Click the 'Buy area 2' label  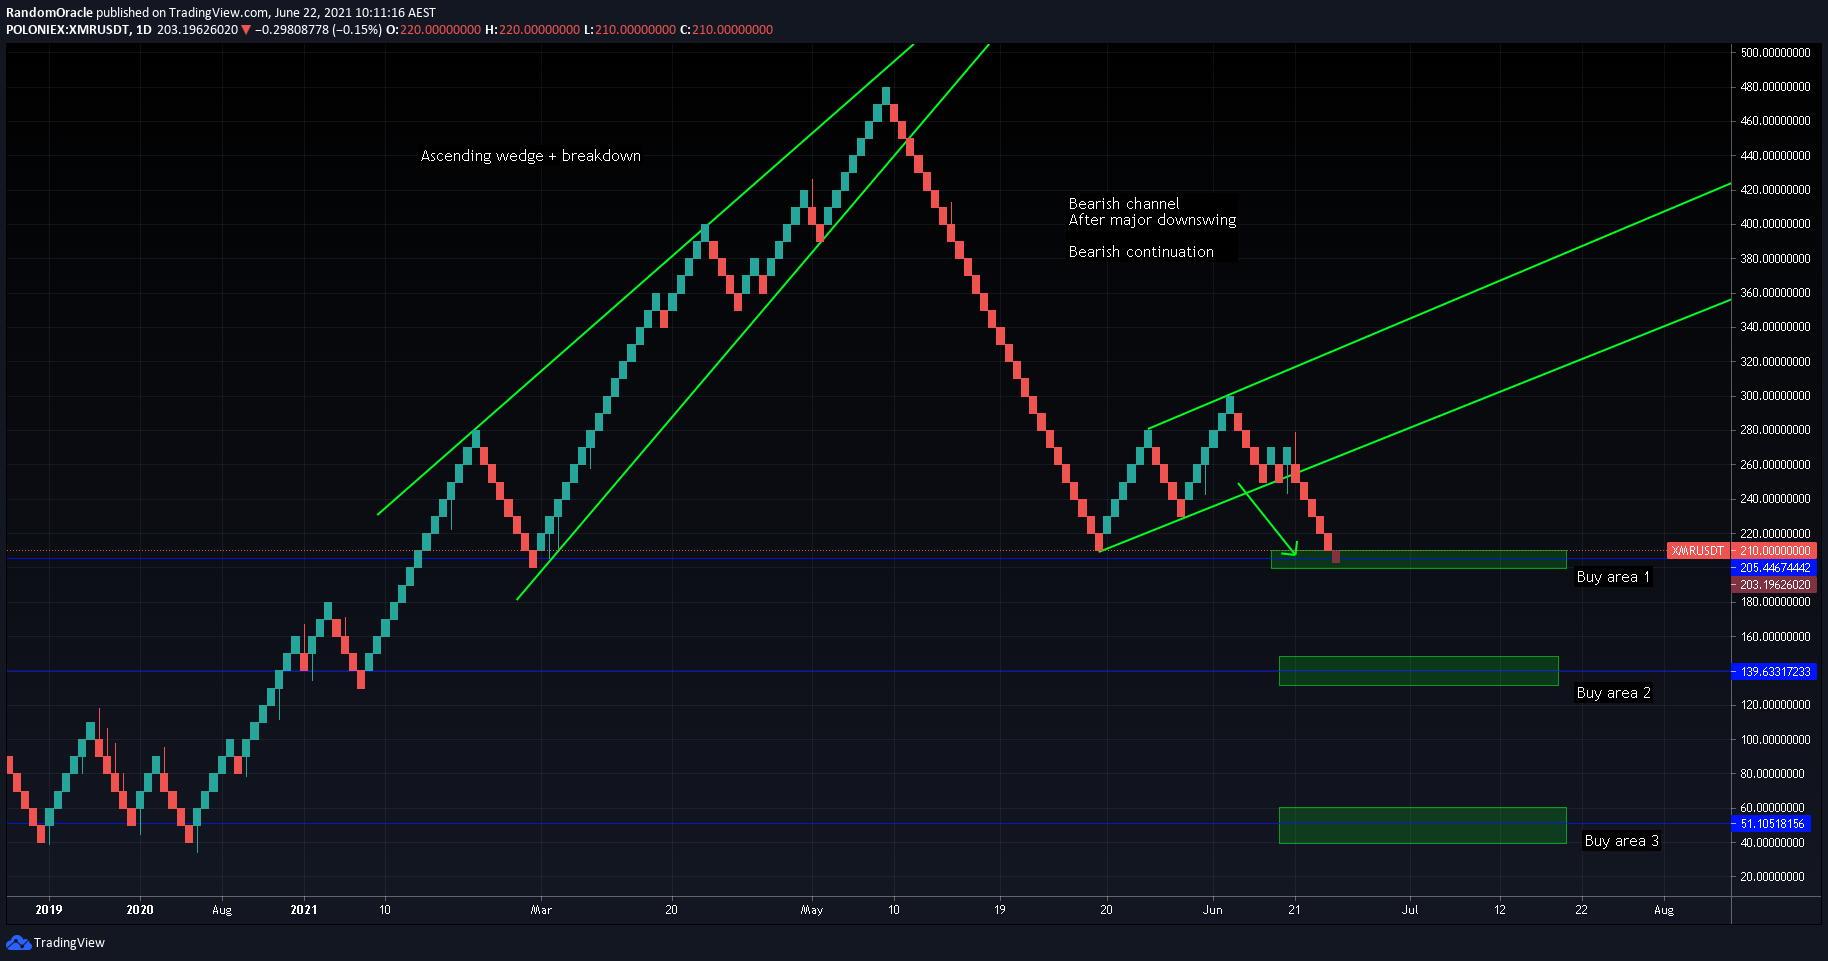[x=1613, y=693]
